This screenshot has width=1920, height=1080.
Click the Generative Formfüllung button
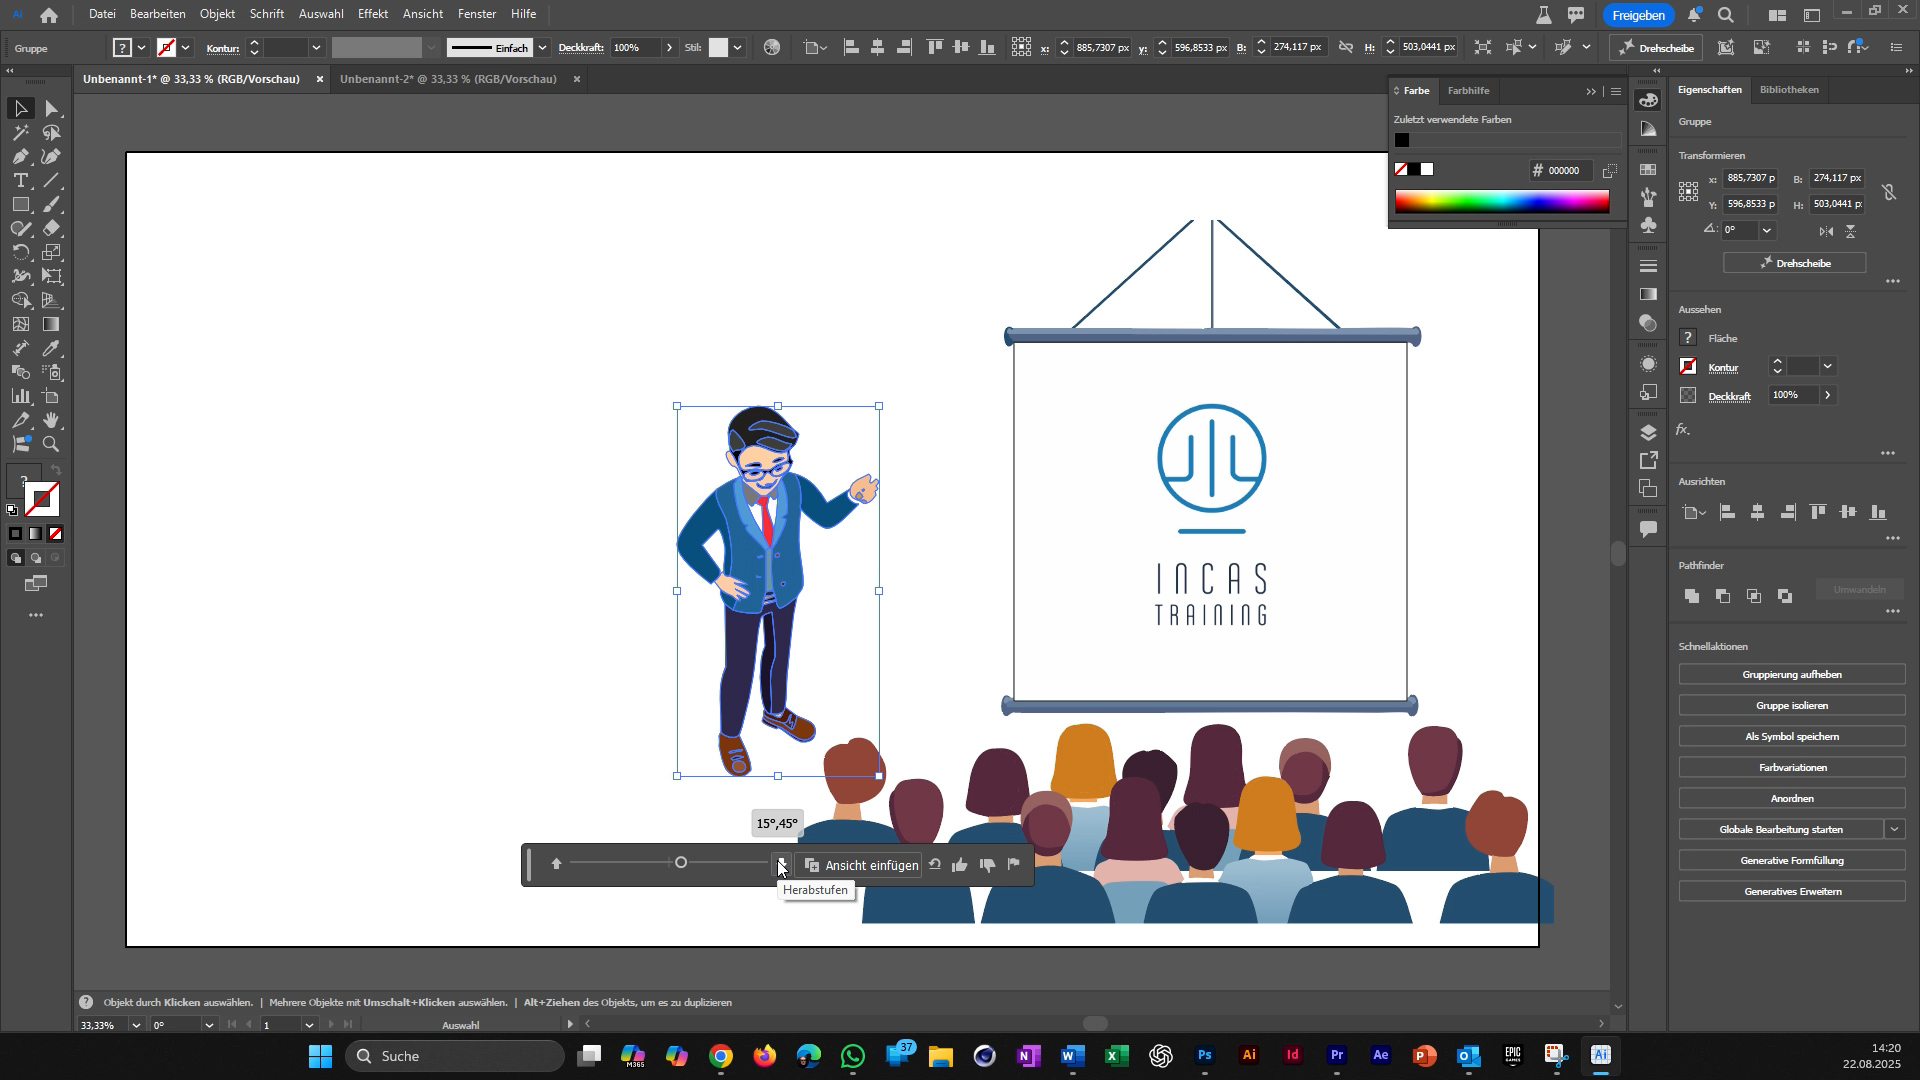[1791, 861]
